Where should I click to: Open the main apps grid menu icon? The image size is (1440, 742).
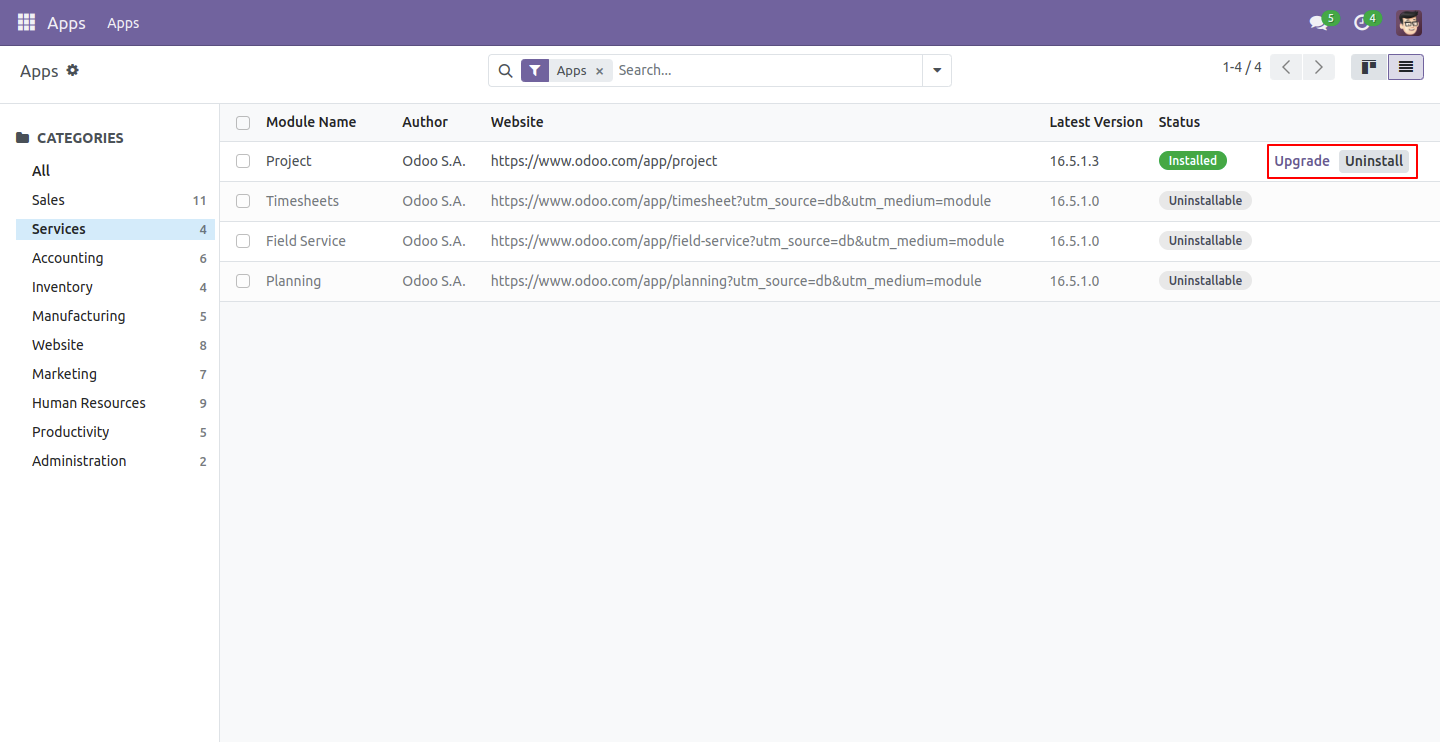click(26, 22)
